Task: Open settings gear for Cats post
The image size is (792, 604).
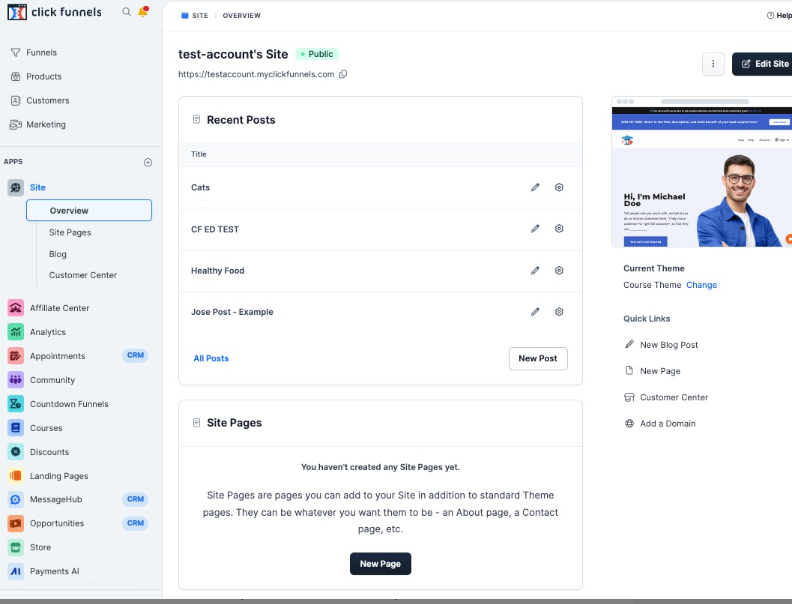Action: point(559,187)
